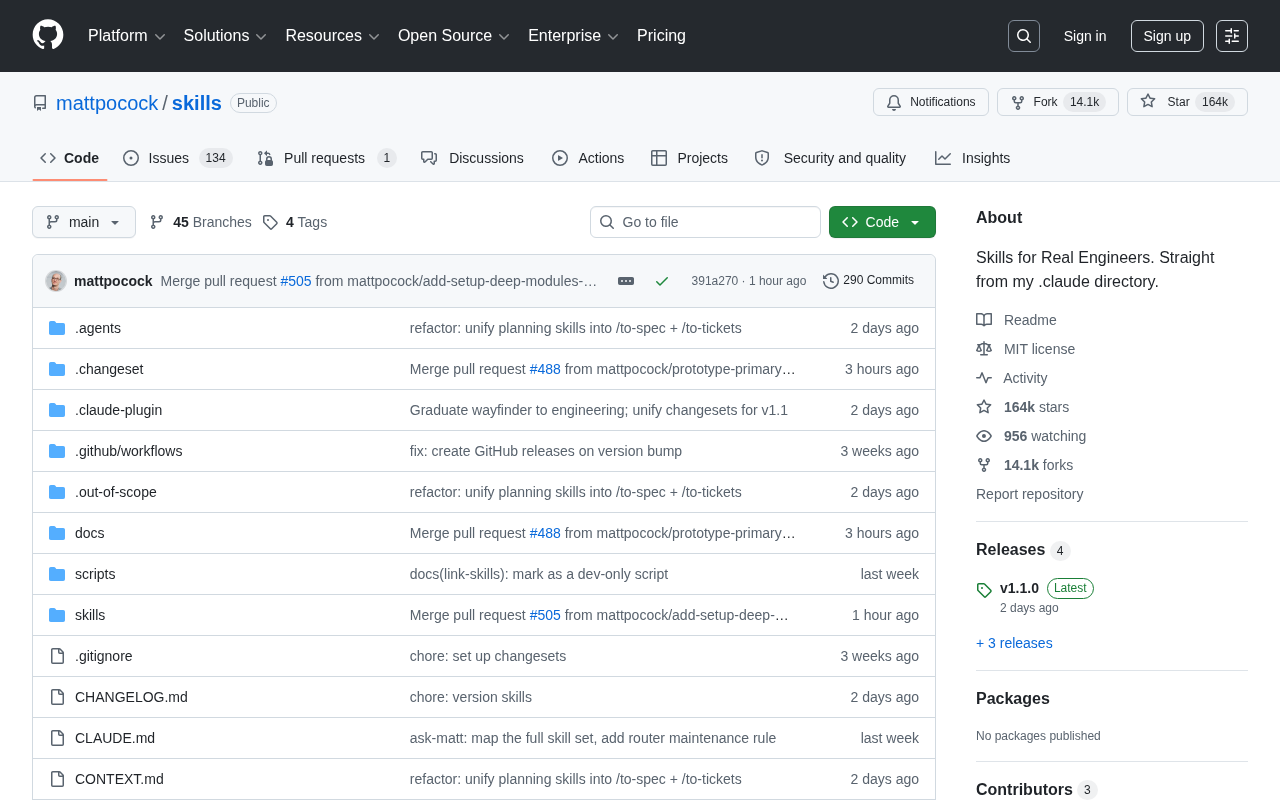
Task: Open the v1.1.0 latest release
Action: click(1019, 588)
